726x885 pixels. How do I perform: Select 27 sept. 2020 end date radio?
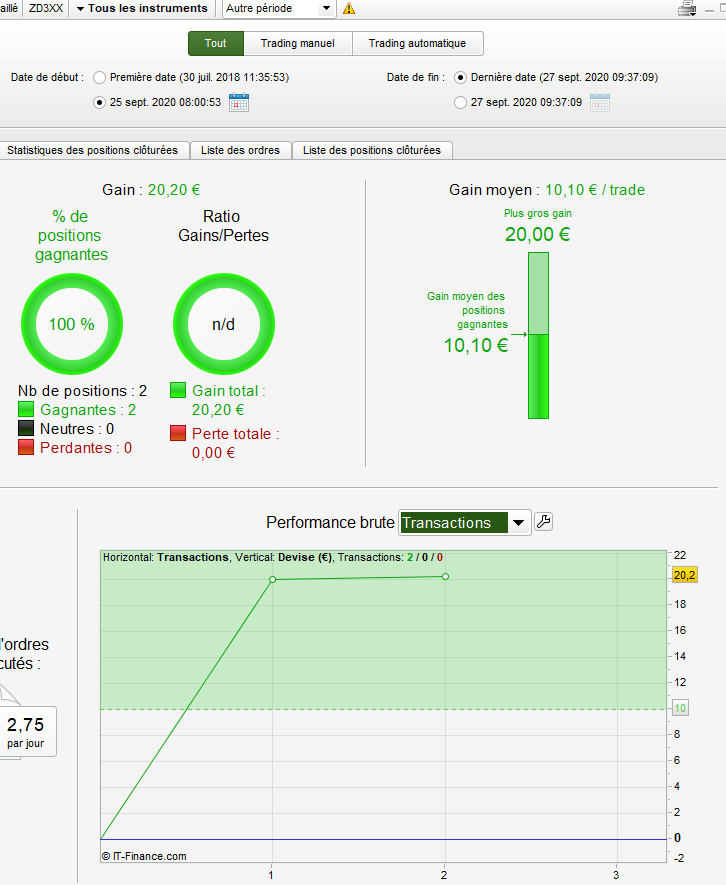tap(461, 103)
